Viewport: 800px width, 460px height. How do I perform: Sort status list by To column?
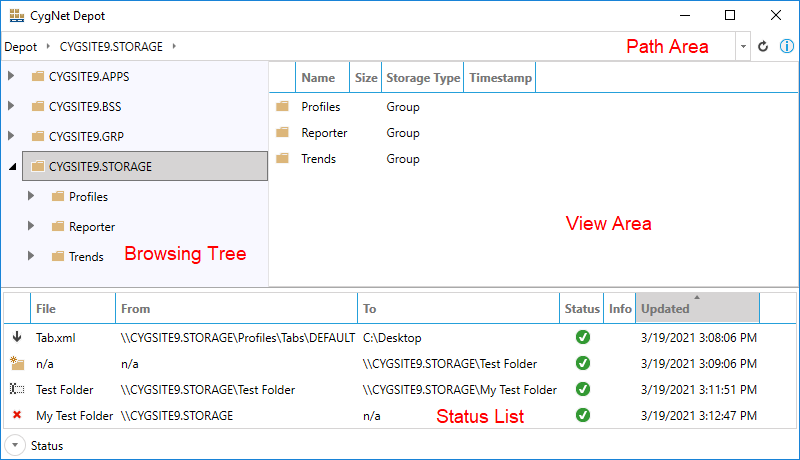coord(459,309)
